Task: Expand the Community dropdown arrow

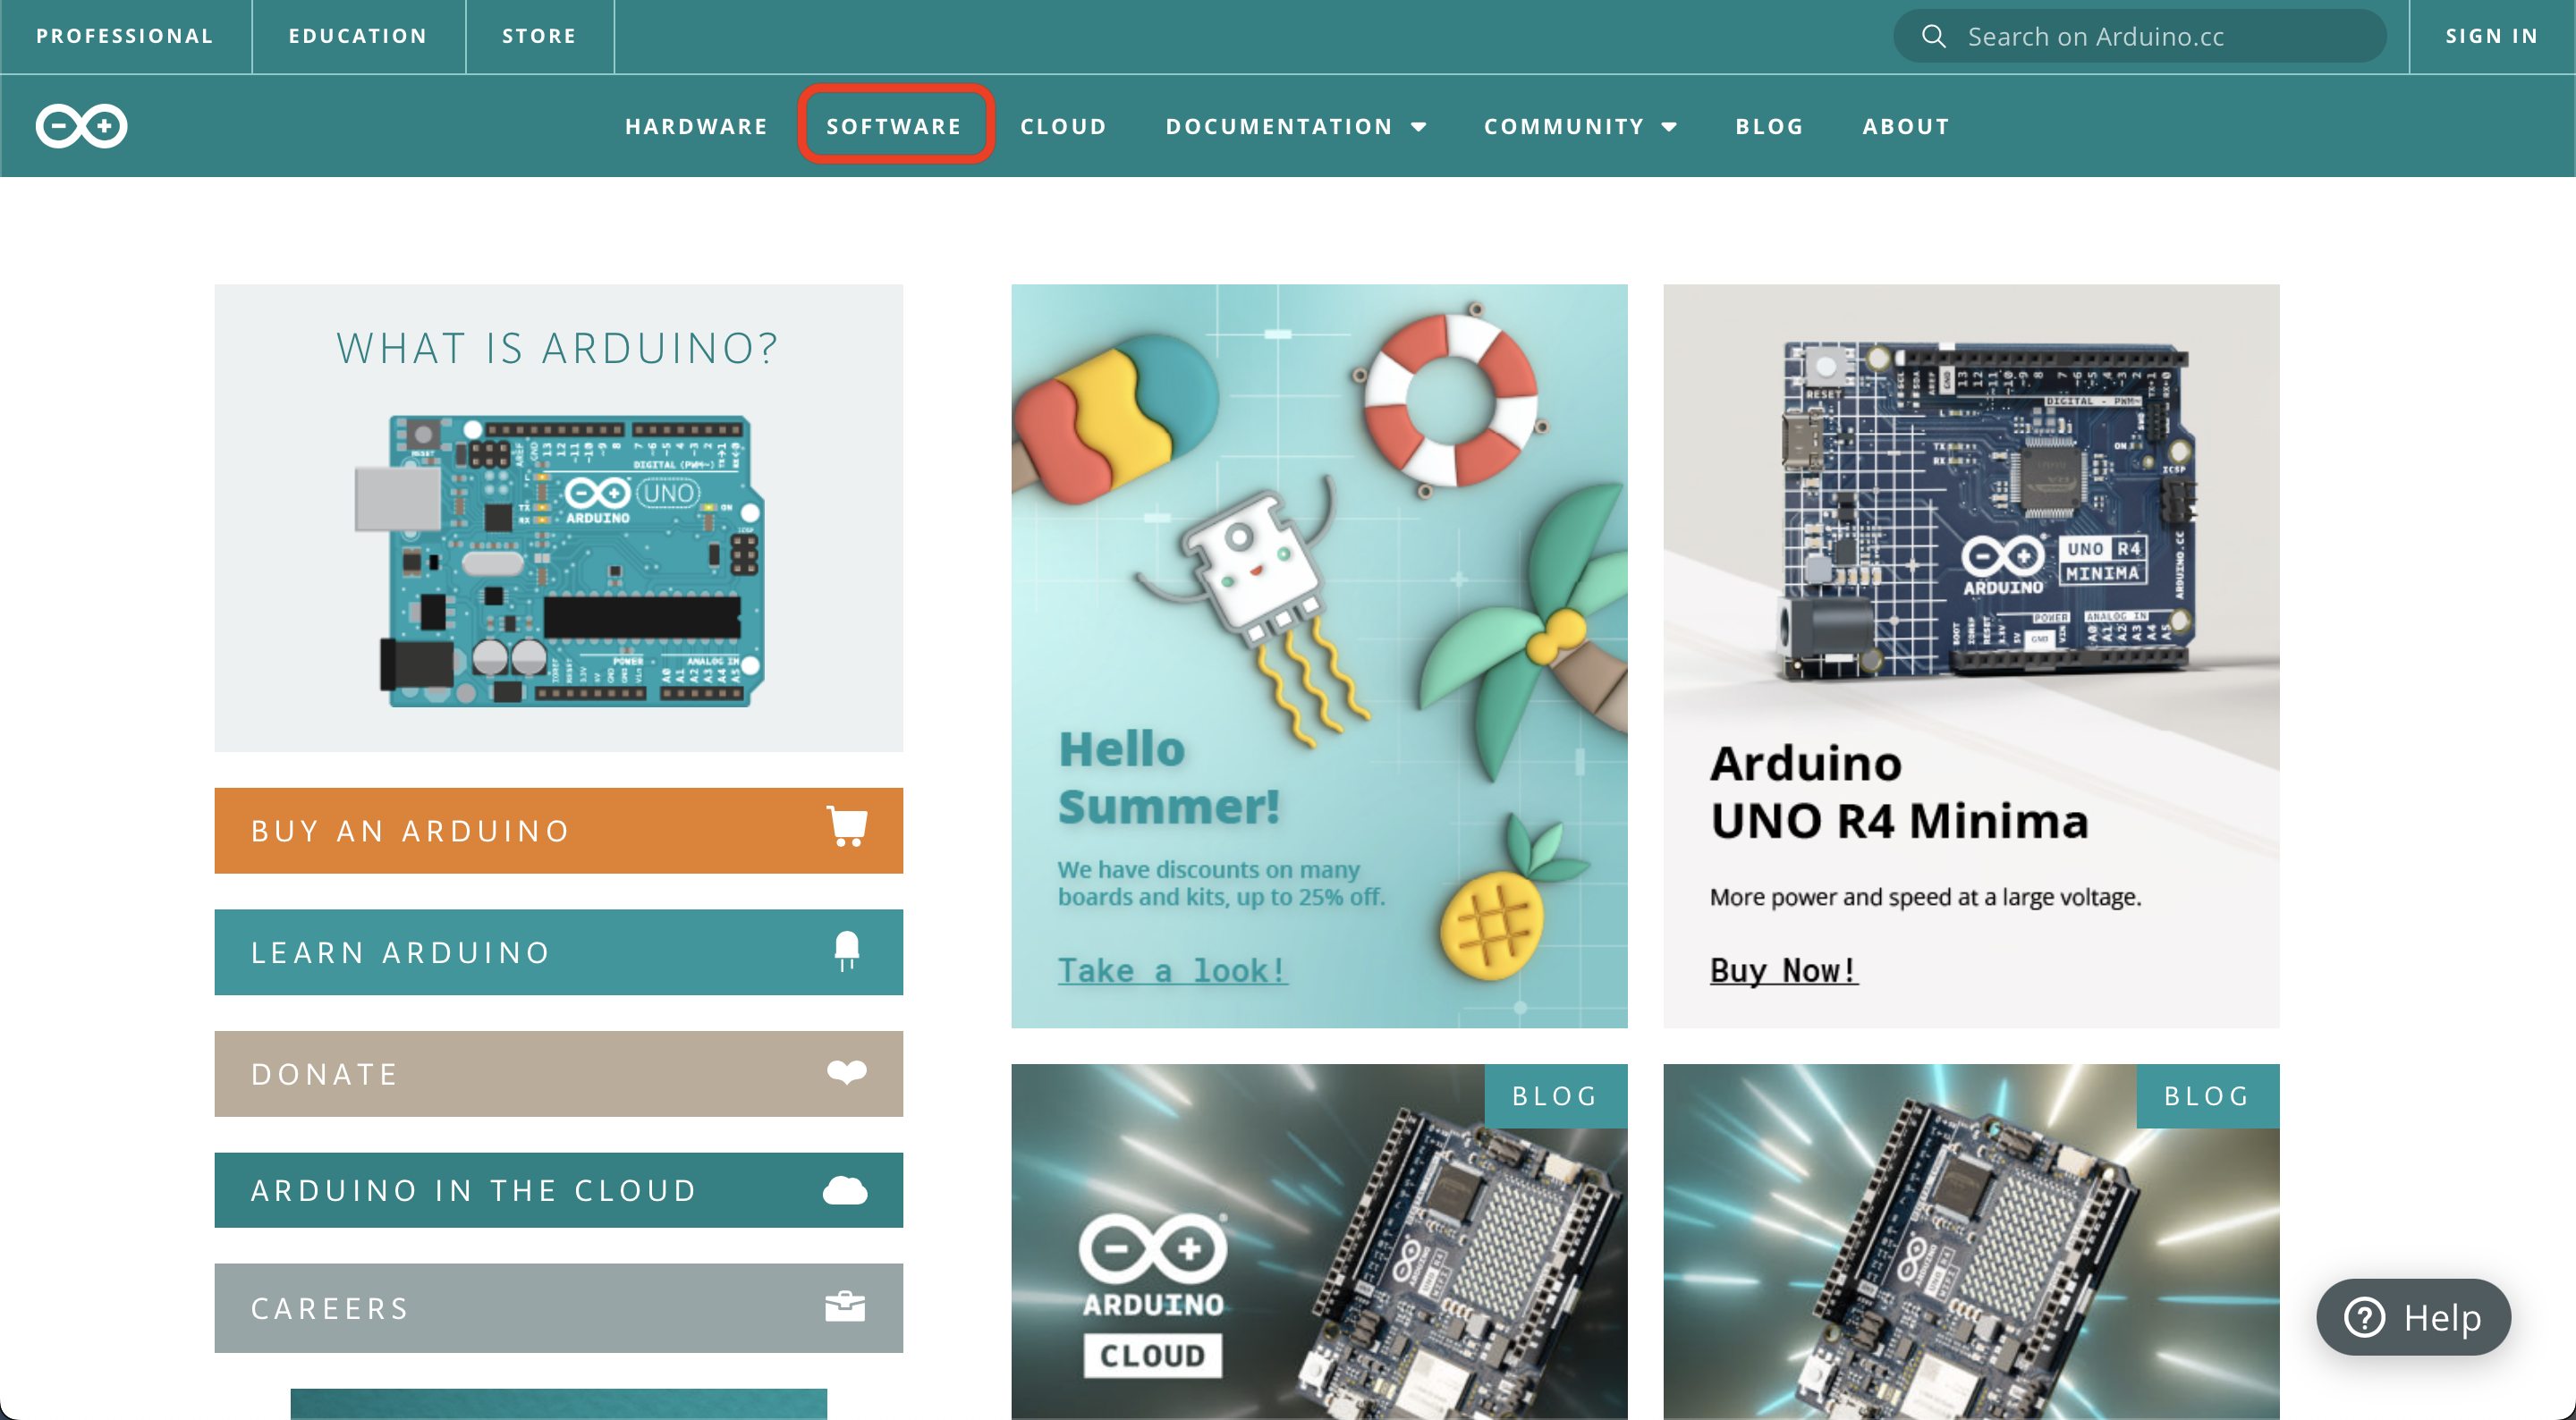Action: [x=1669, y=127]
